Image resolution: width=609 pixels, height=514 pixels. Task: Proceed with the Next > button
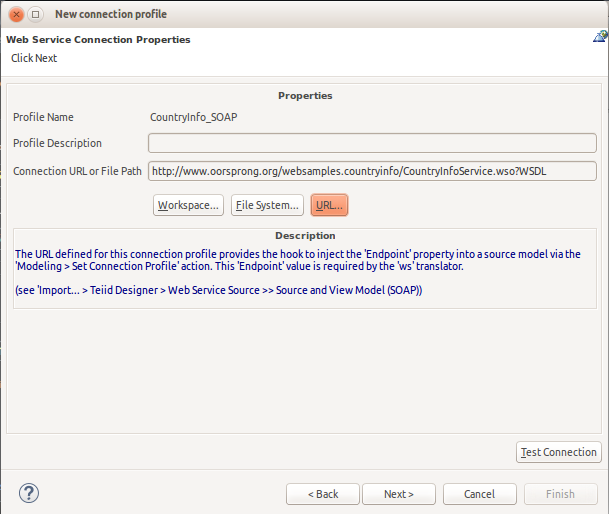pyautogui.click(x=398, y=494)
